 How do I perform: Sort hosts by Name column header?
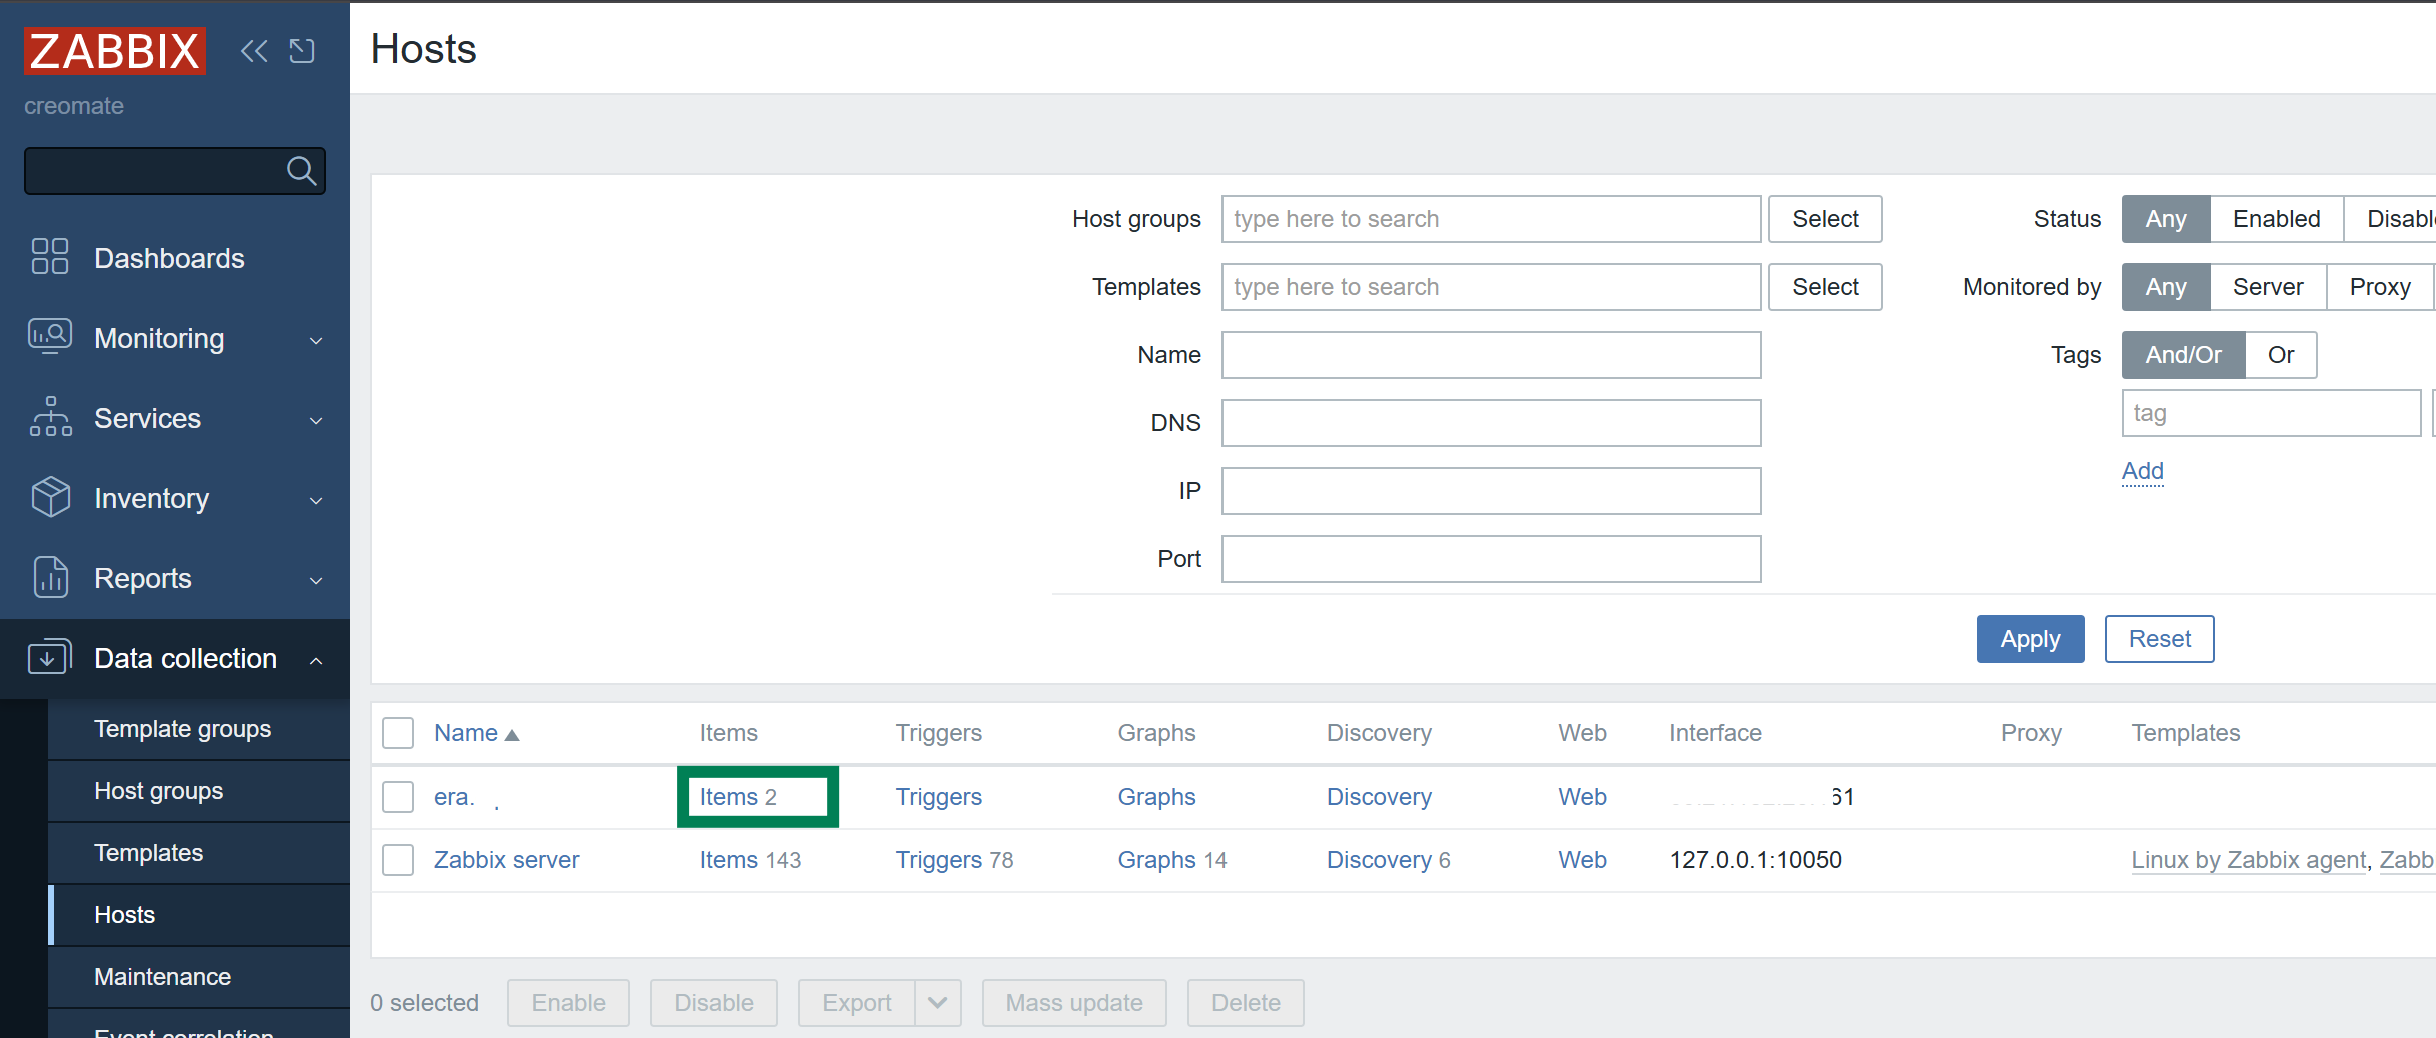(466, 733)
